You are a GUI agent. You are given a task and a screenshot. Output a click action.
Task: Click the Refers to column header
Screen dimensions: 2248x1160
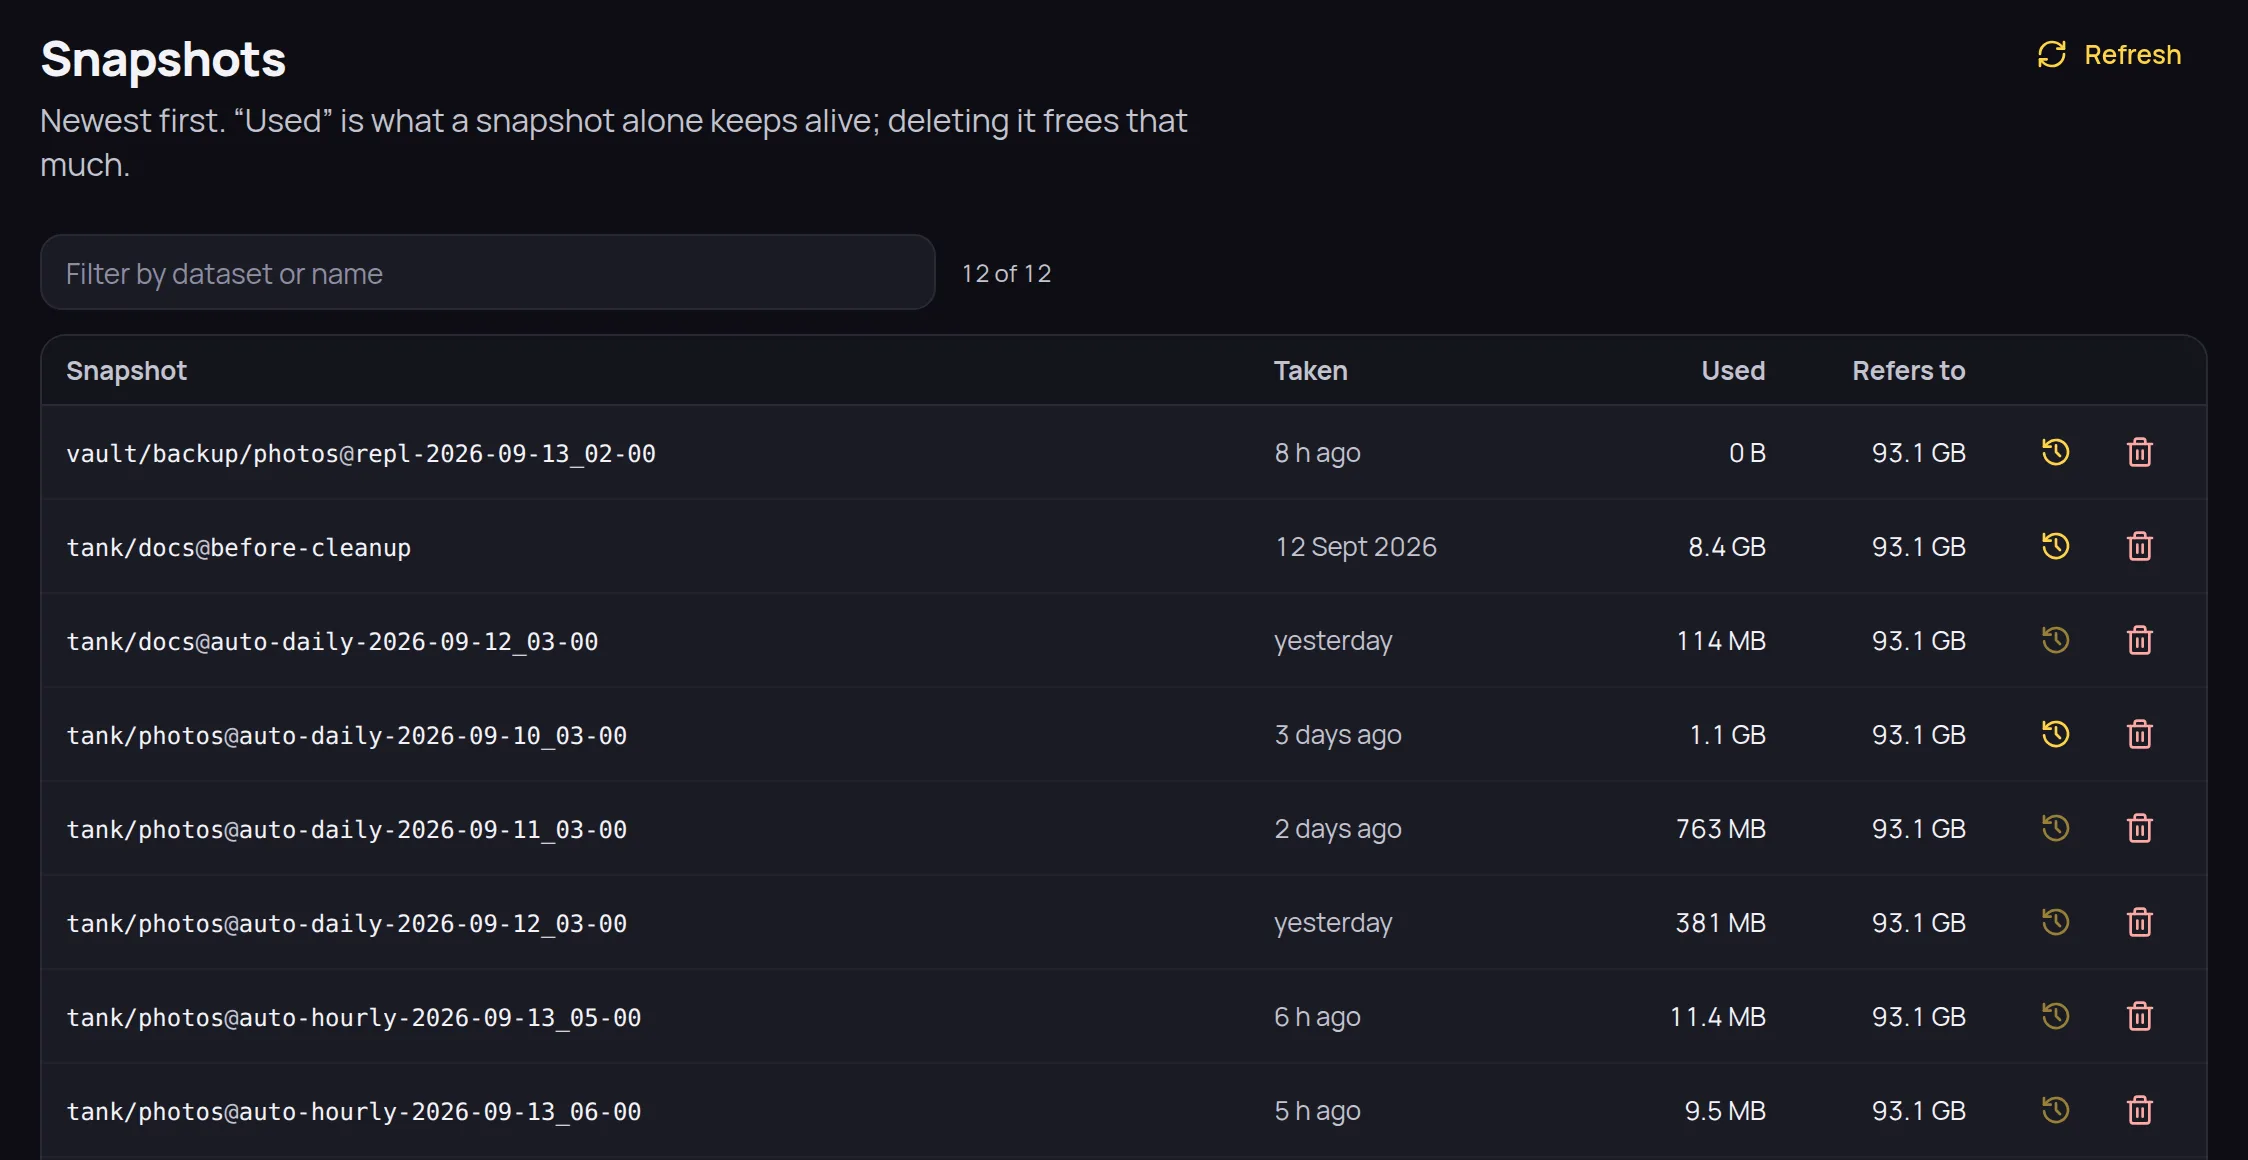(x=1908, y=371)
